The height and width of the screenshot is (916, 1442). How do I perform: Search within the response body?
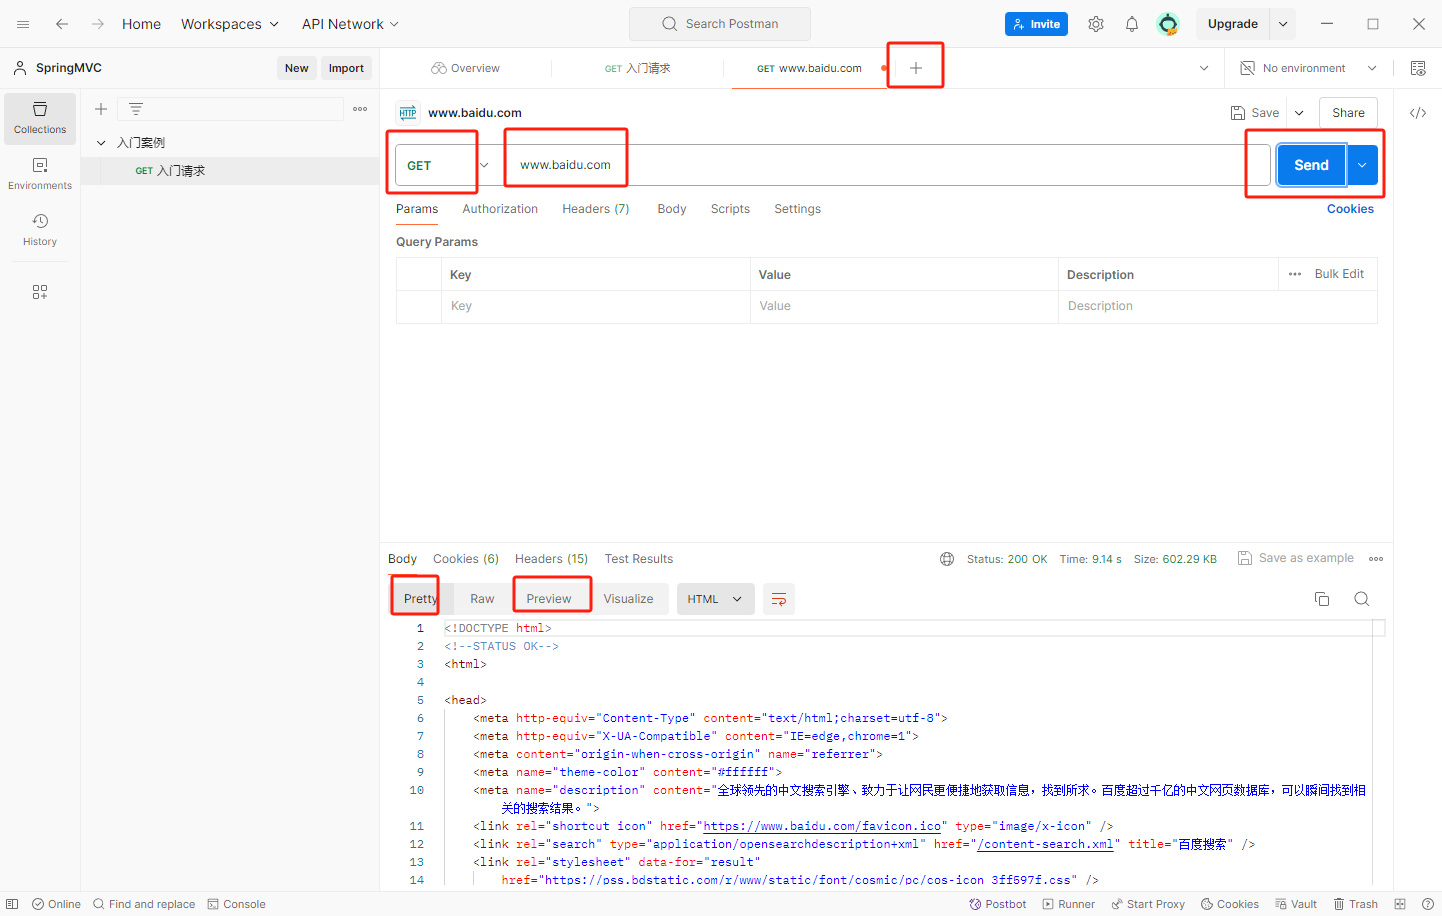point(1362,599)
